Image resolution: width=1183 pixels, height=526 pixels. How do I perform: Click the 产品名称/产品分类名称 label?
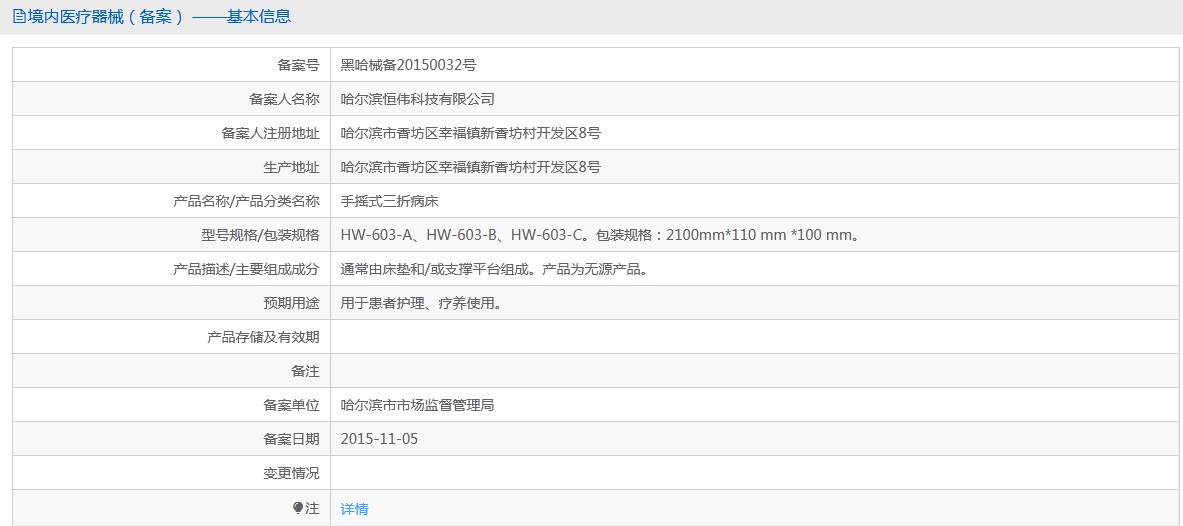pos(247,201)
